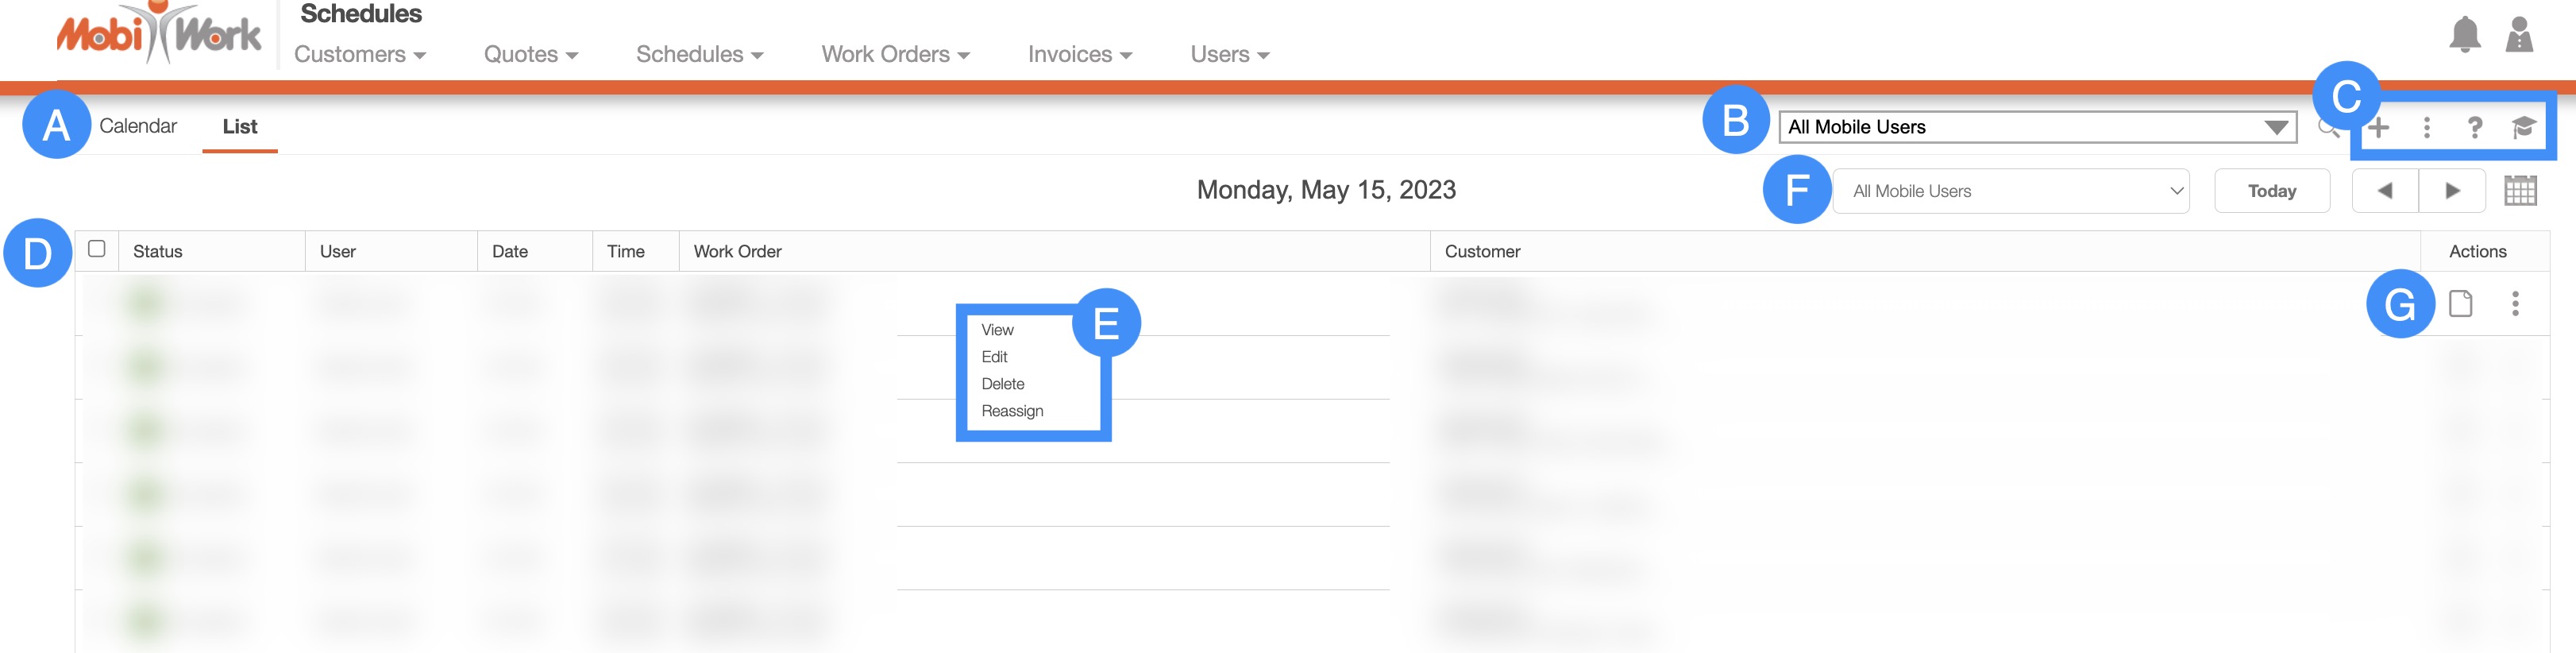Click the Today button
The height and width of the screenshot is (653, 2576).
pos(2271,191)
